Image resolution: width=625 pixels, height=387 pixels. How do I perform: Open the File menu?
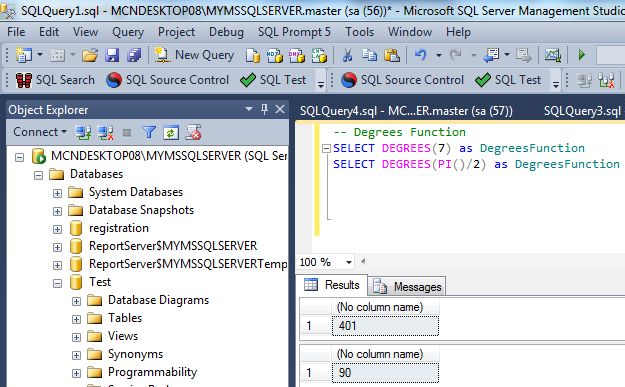16,32
